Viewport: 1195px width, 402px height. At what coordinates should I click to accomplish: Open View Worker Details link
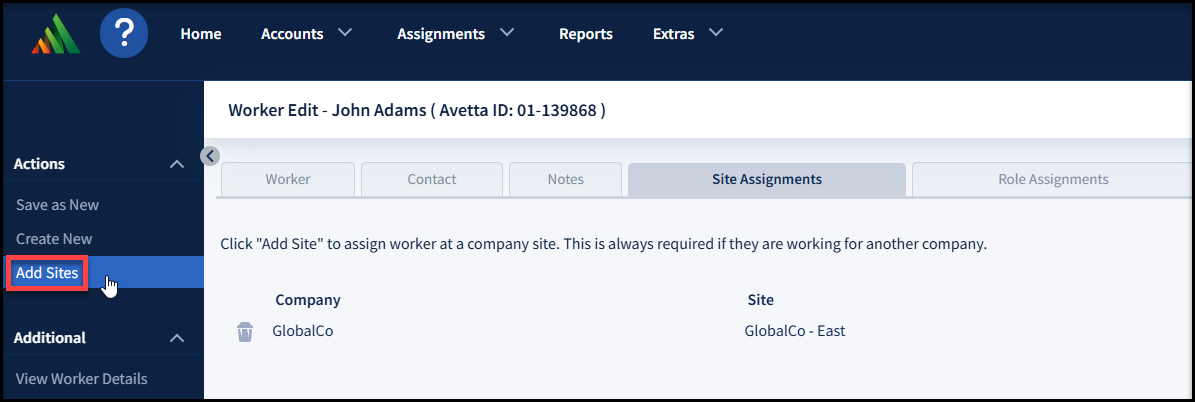coord(82,379)
